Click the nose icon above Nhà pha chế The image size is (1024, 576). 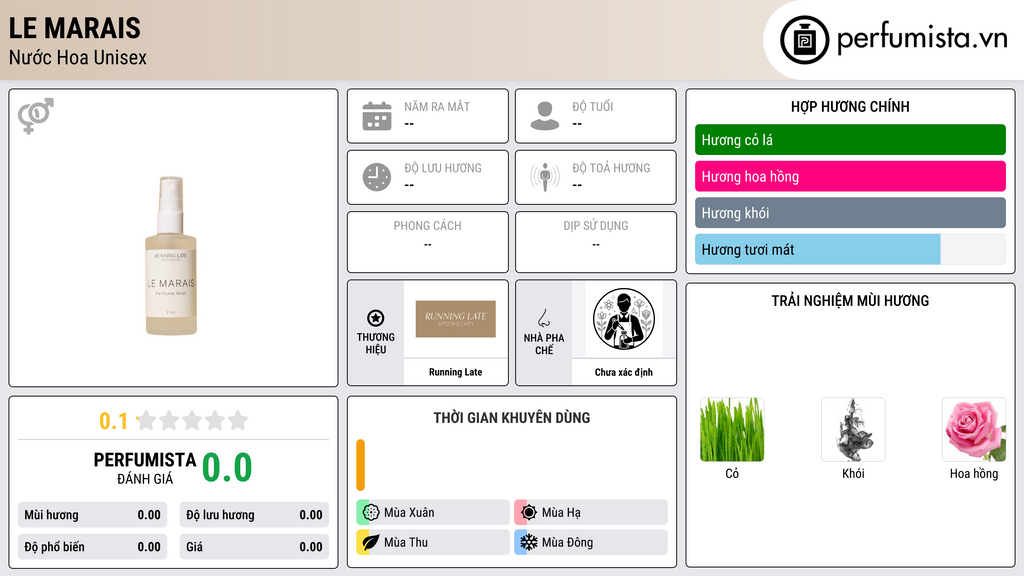[543, 318]
